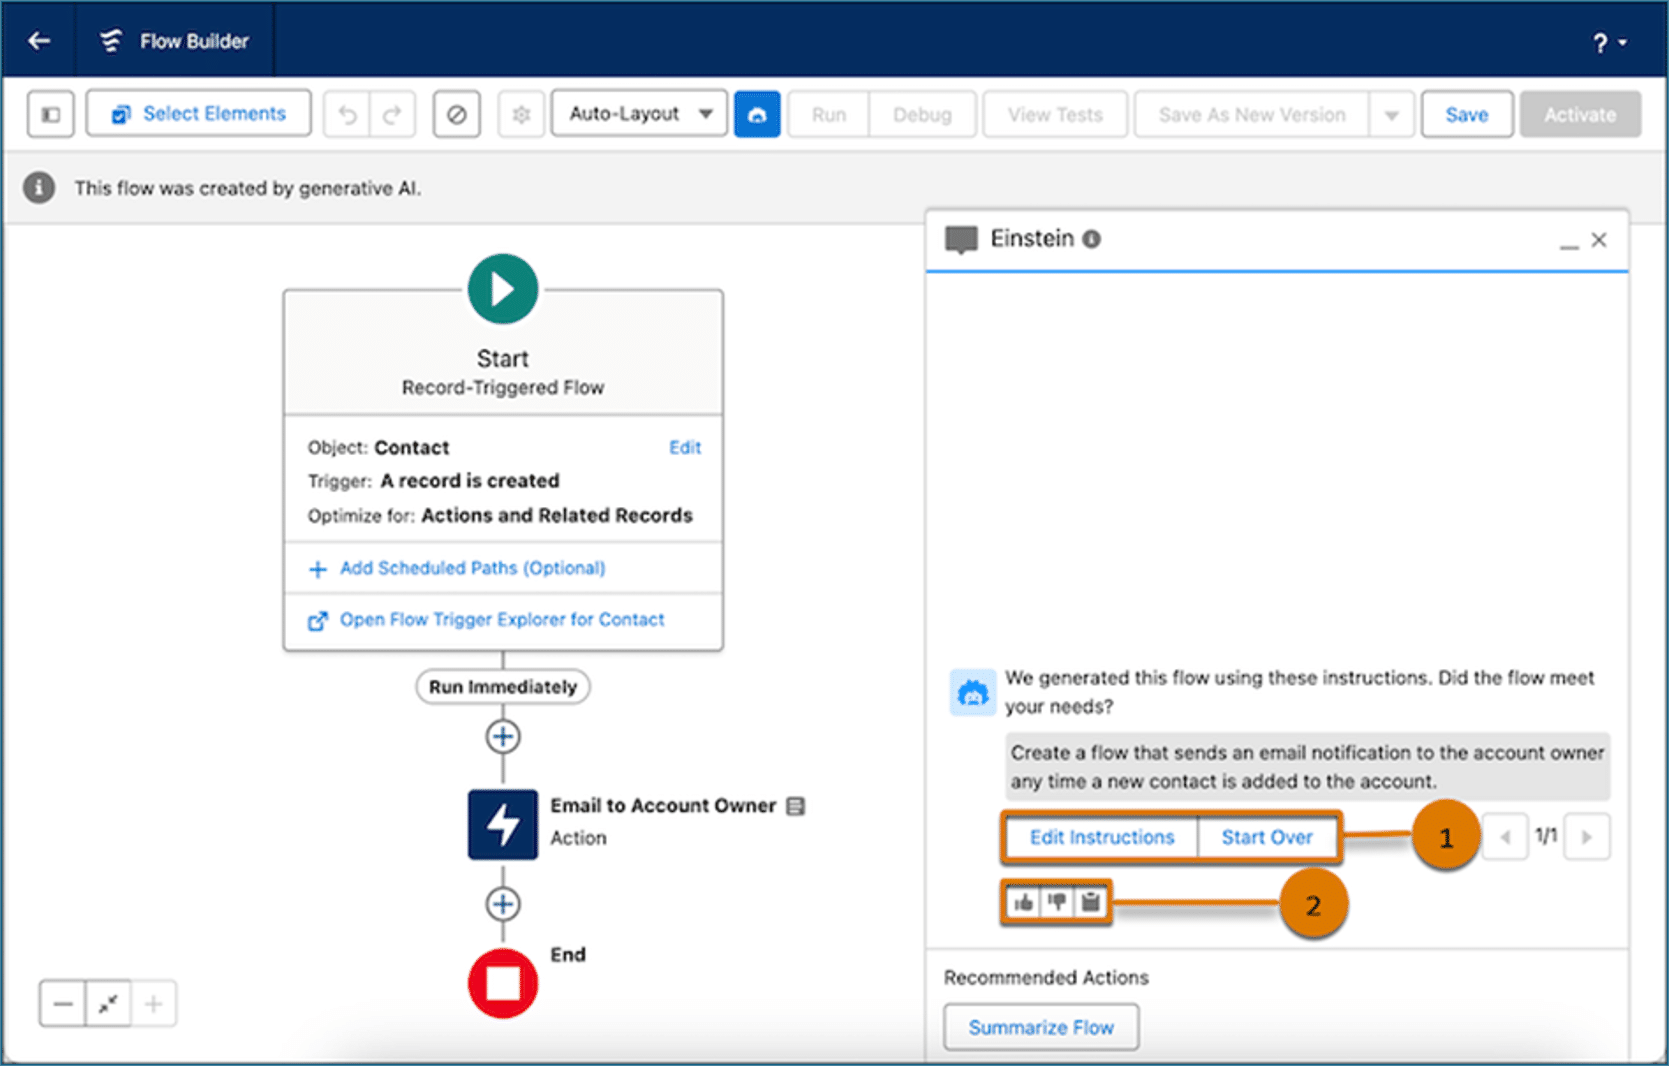
Task: Click the Email to Account Owner action icon
Action: click(502, 824)
